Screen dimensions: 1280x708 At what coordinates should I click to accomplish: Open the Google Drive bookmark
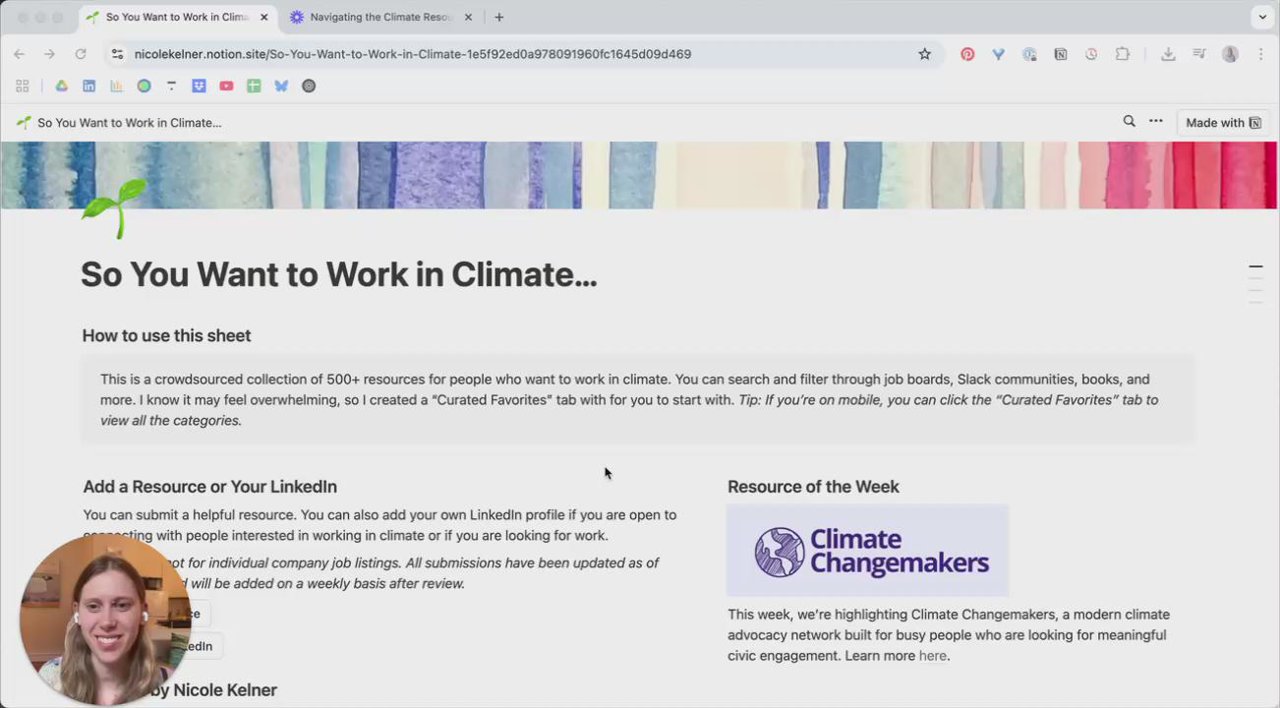pyautogui.click(x=61, y=86)
